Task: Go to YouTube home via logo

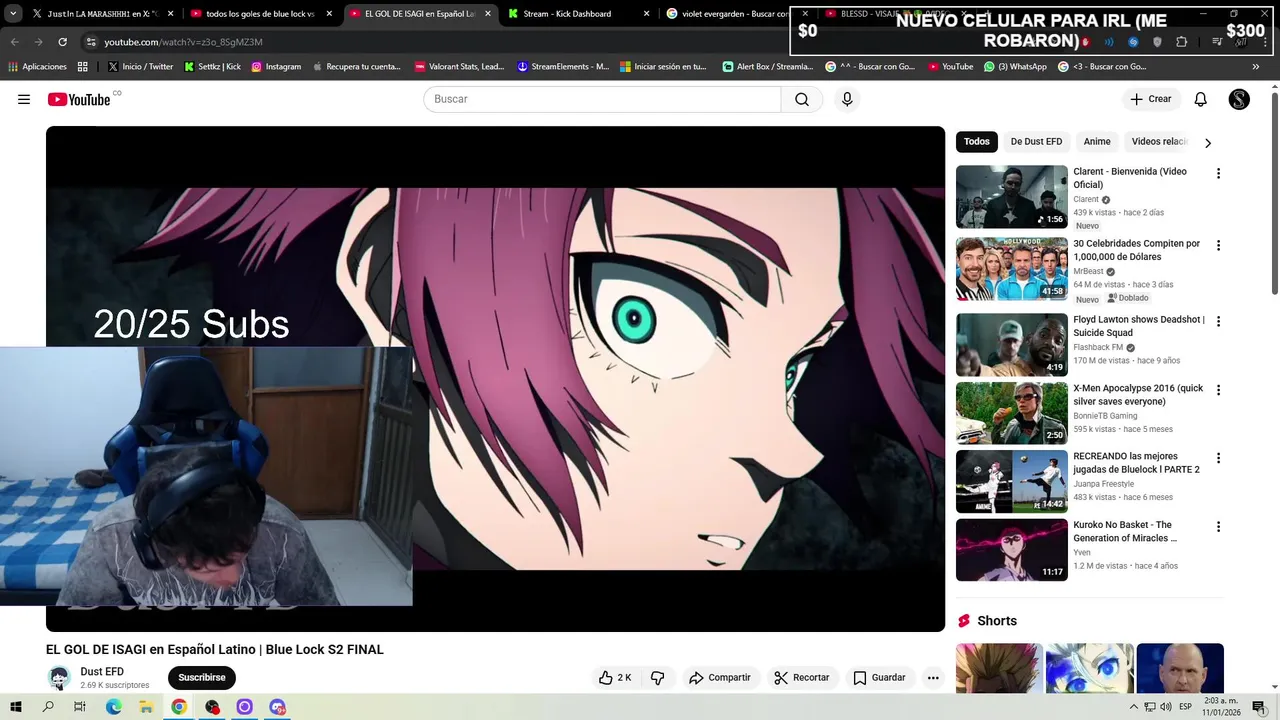Action: point(79,99)
